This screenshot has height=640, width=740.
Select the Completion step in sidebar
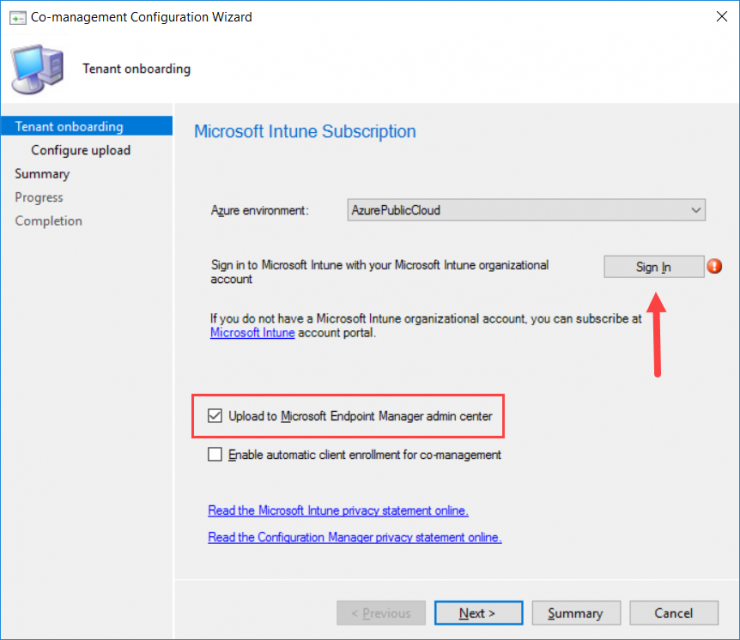point(49,221)
